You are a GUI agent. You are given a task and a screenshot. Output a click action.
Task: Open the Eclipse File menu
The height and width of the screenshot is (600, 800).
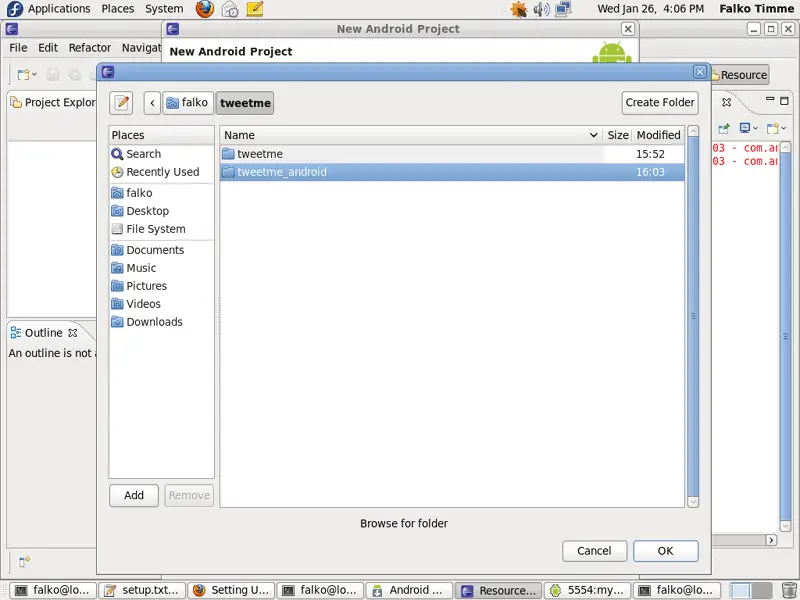18,47
